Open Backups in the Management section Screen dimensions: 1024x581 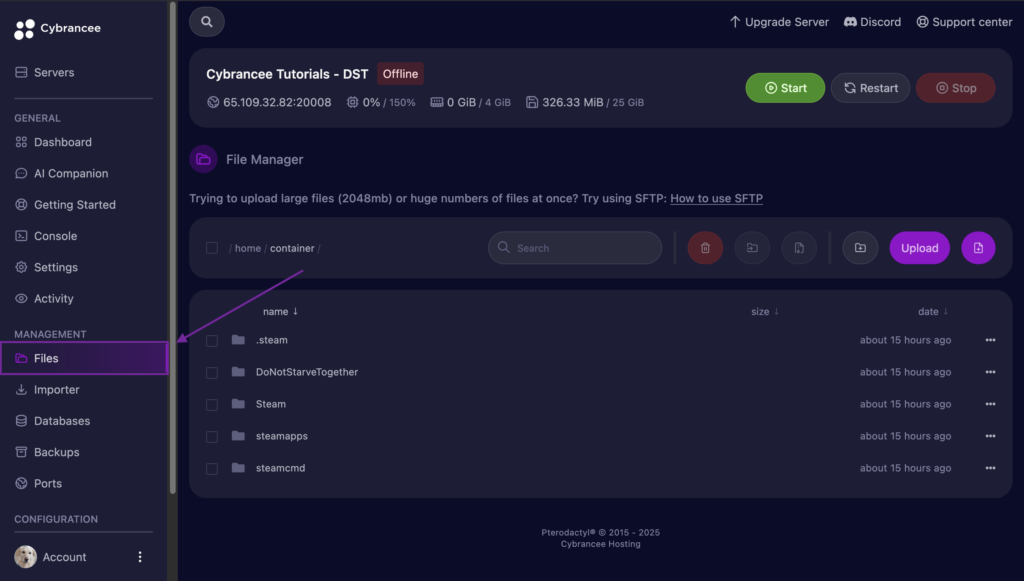[x=56, y=452]
